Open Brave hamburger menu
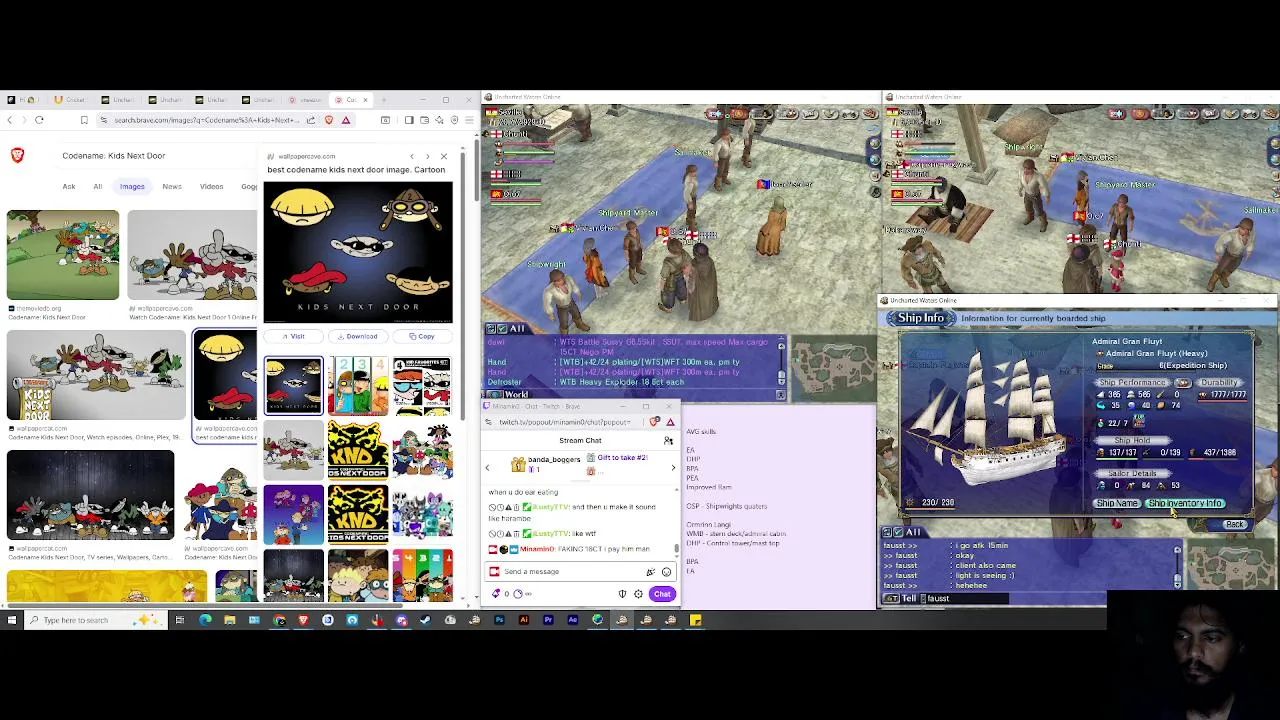 tap(469, 120)
